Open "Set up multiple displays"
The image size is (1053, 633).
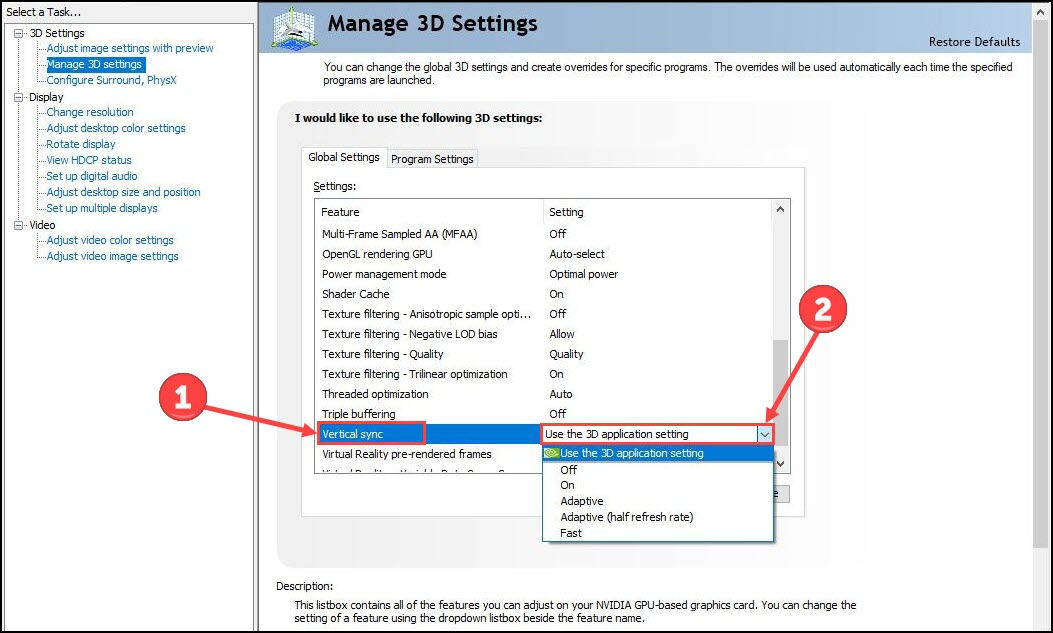pos(103,208)
